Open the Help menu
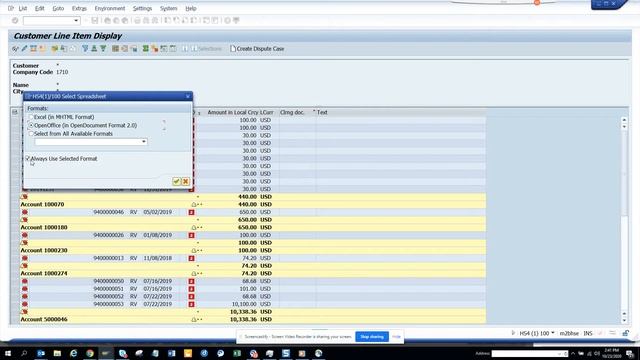Screen dimensions: 640x360 coord(191,8)
